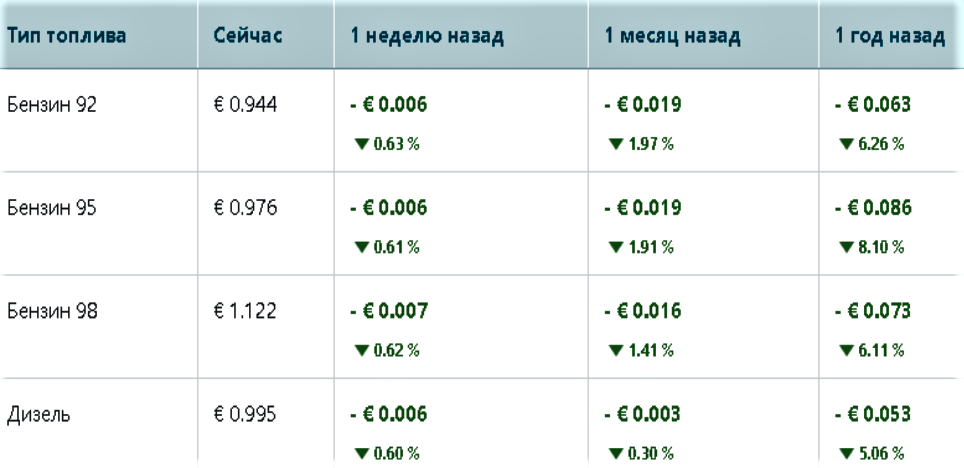Click the down arrow before 0.30 %
The height and width of the screenshot is (468, 964).
click(615, 453)
